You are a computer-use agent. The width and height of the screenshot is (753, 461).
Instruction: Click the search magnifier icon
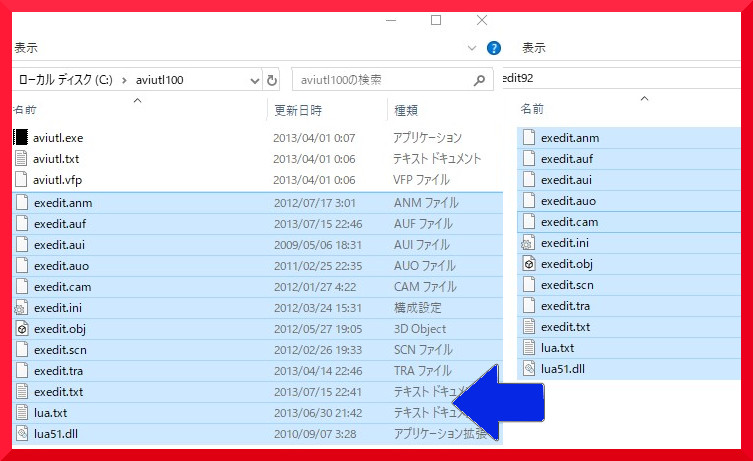click(x=479, y=80)
